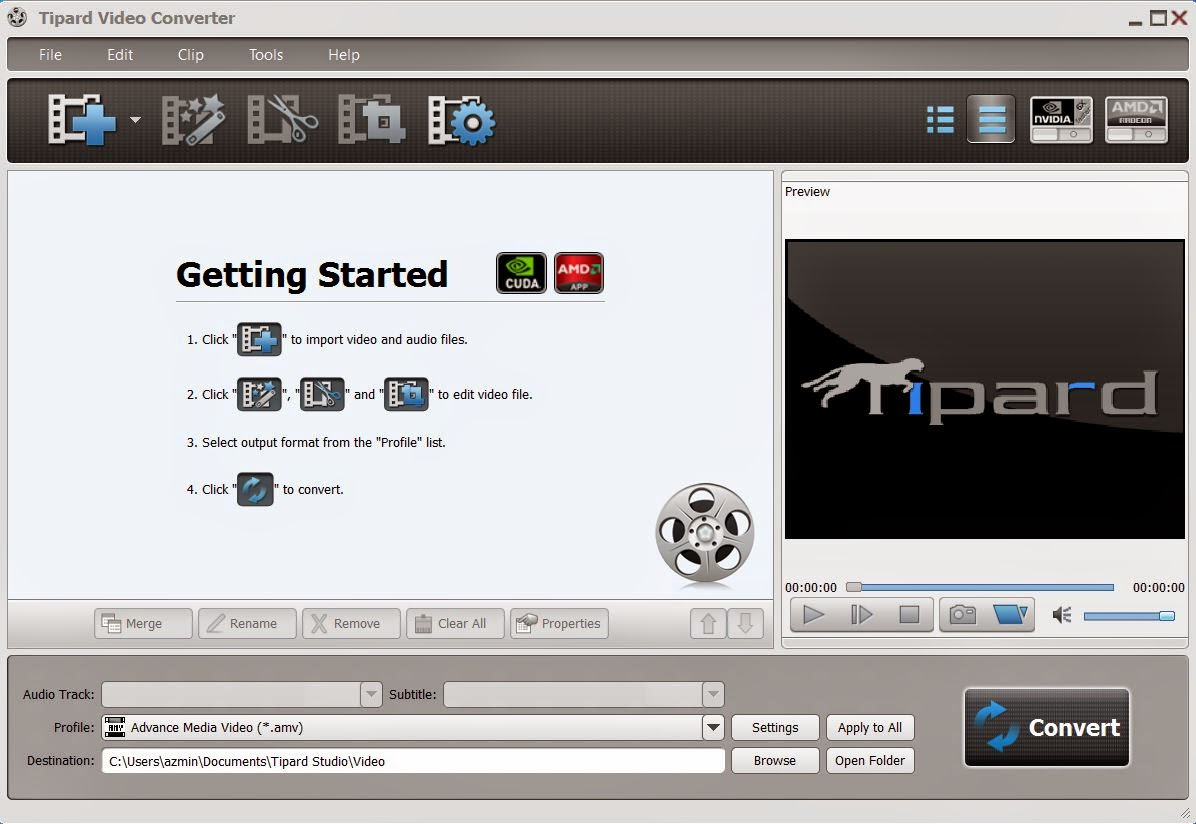The image size is (1196, 824).
Task: Click the Convert button
Action: [1046, 727]
